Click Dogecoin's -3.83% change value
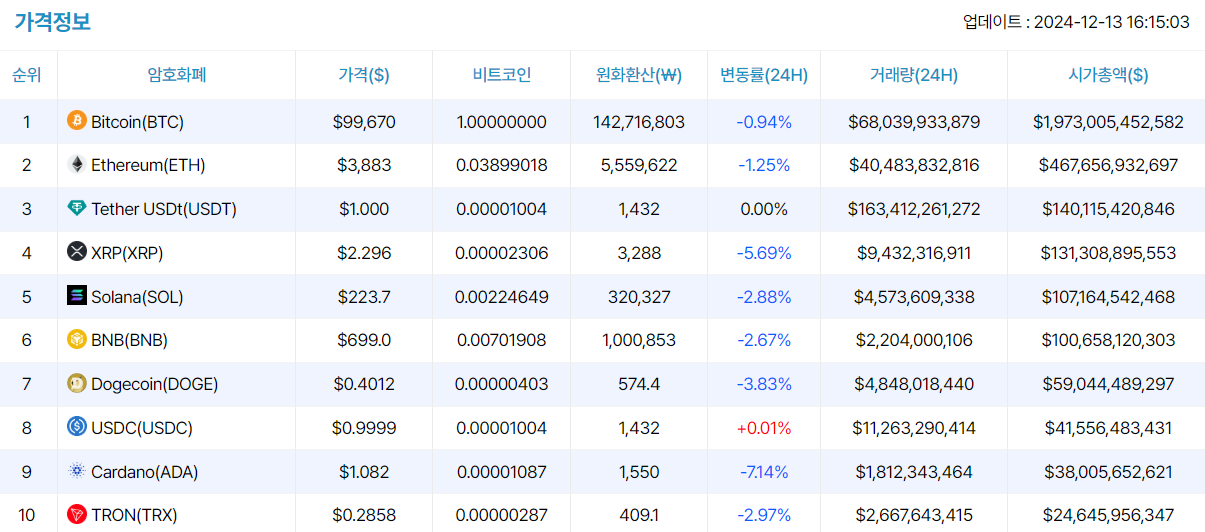The image size is (1205, 532). pos(764,384)
